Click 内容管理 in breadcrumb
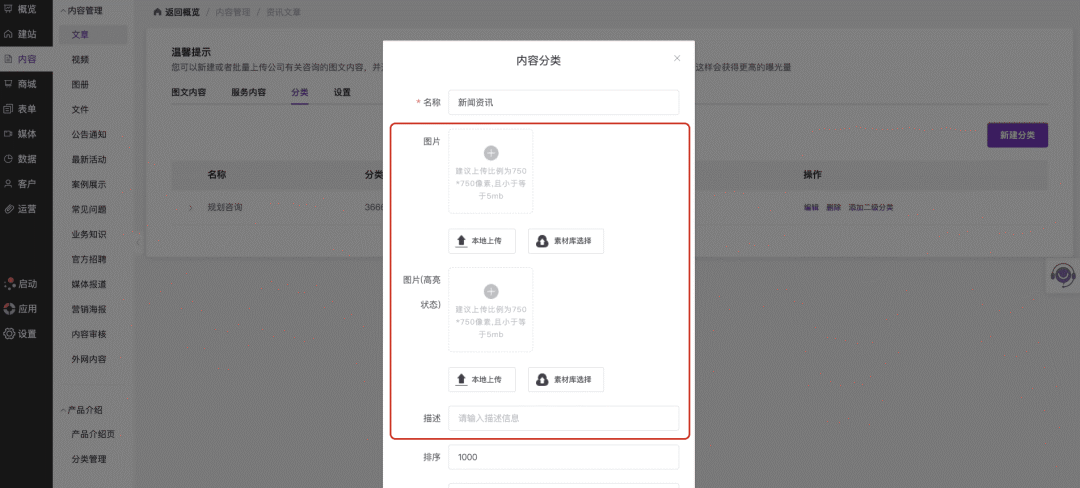 (x=233, y=12)
